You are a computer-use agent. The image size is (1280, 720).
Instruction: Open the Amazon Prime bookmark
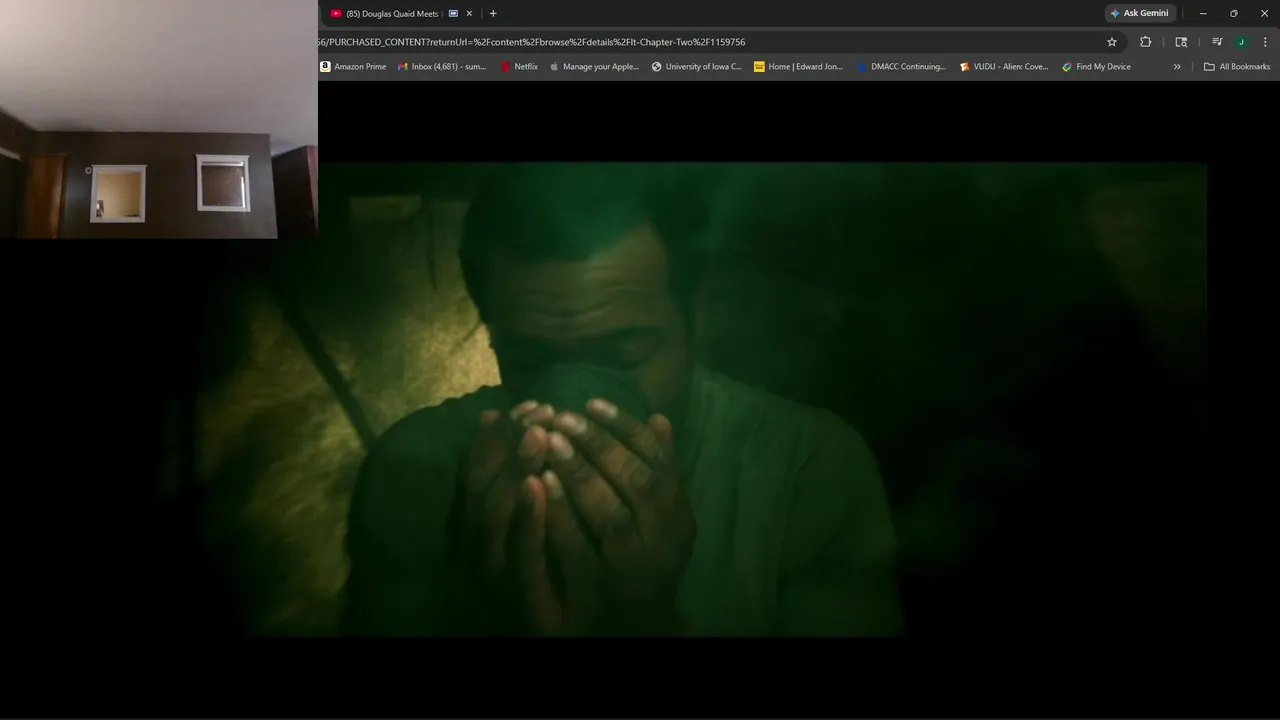[x=353, y=67]
